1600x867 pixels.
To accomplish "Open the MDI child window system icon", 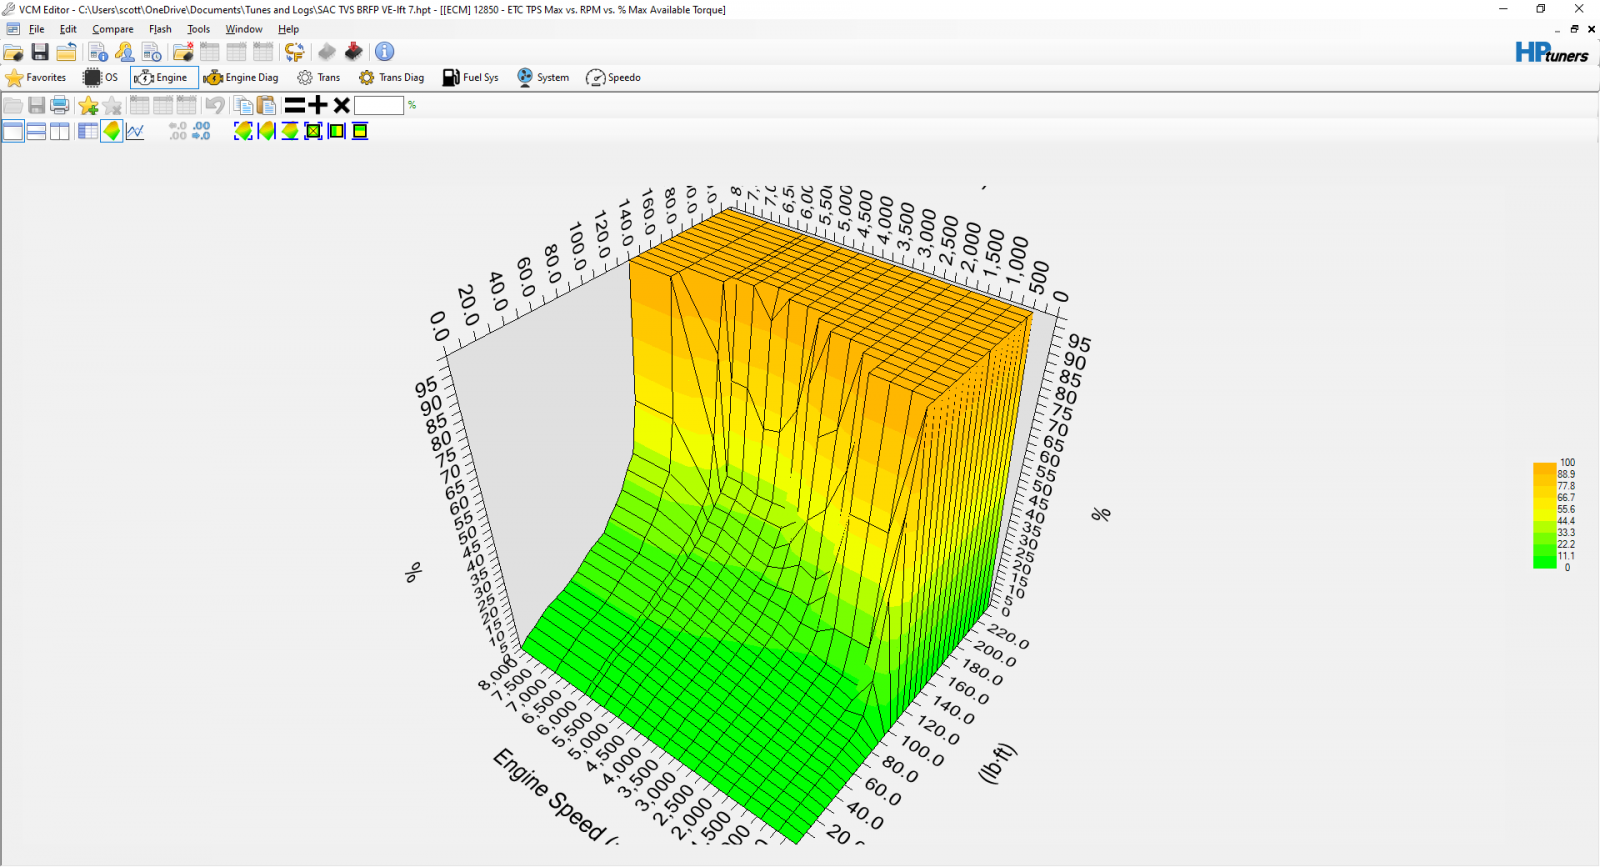I will click(x=12, y=29).
